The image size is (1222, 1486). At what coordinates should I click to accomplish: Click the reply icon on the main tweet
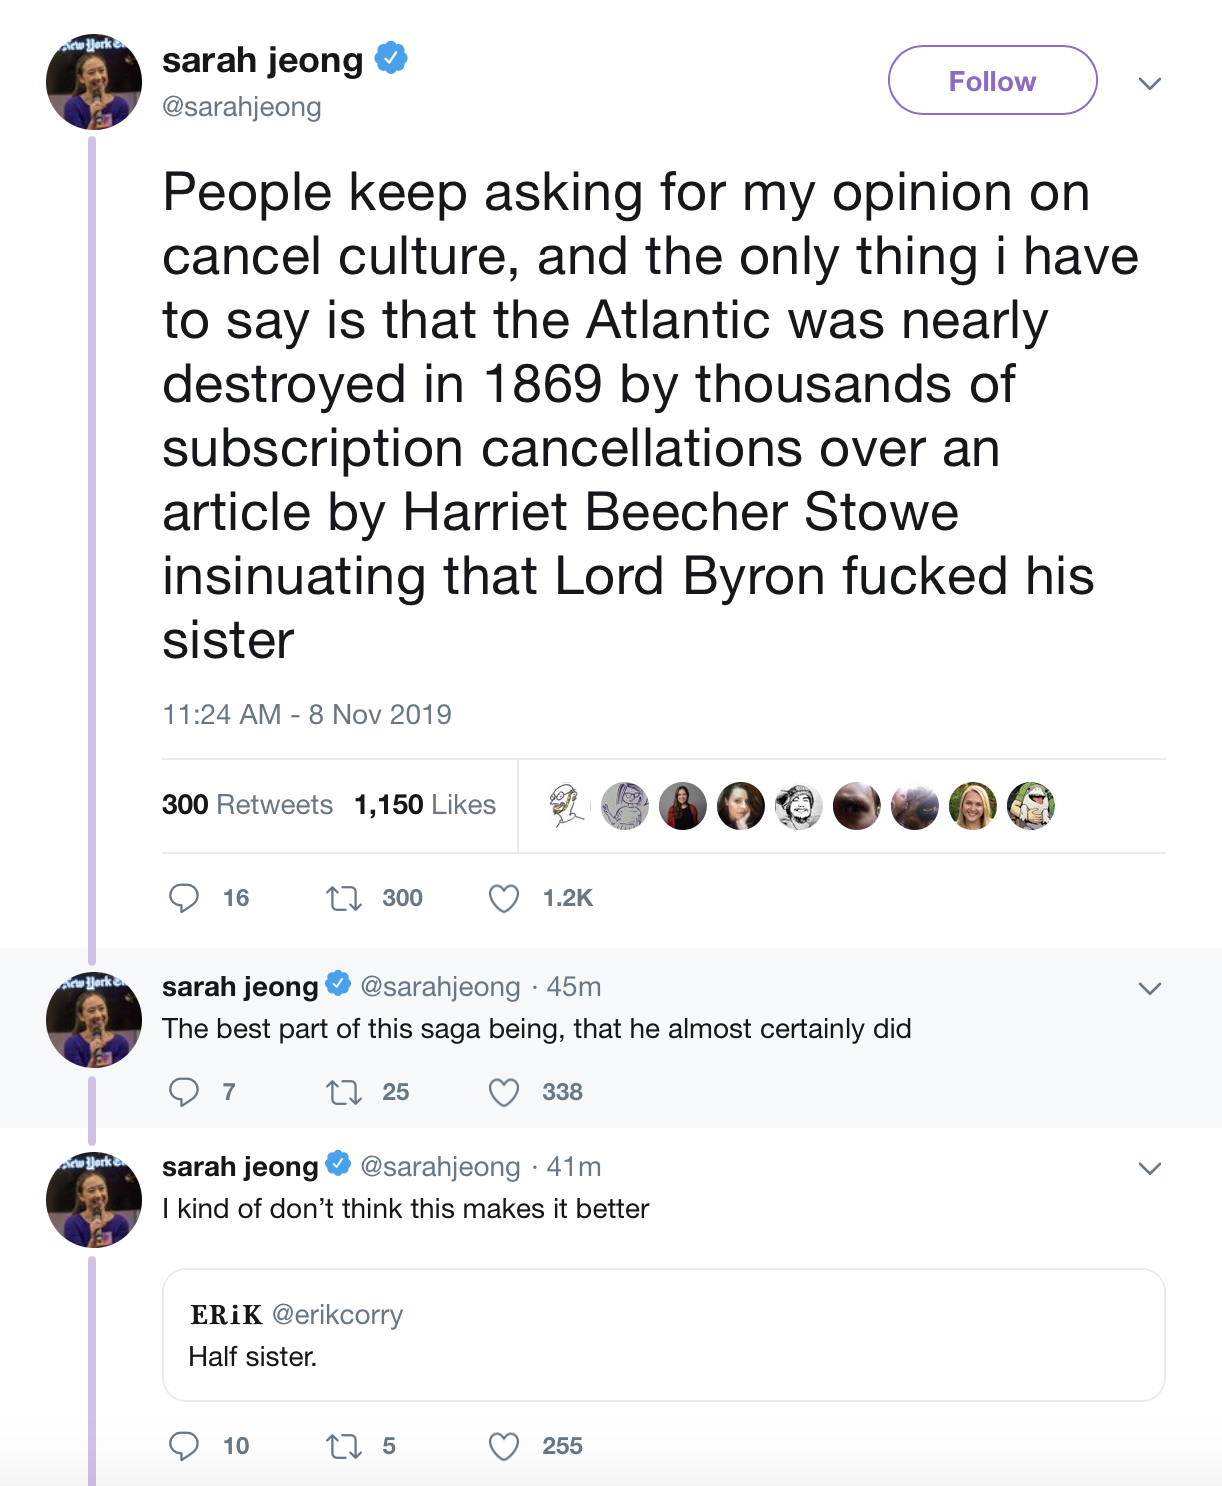[184, 898]
